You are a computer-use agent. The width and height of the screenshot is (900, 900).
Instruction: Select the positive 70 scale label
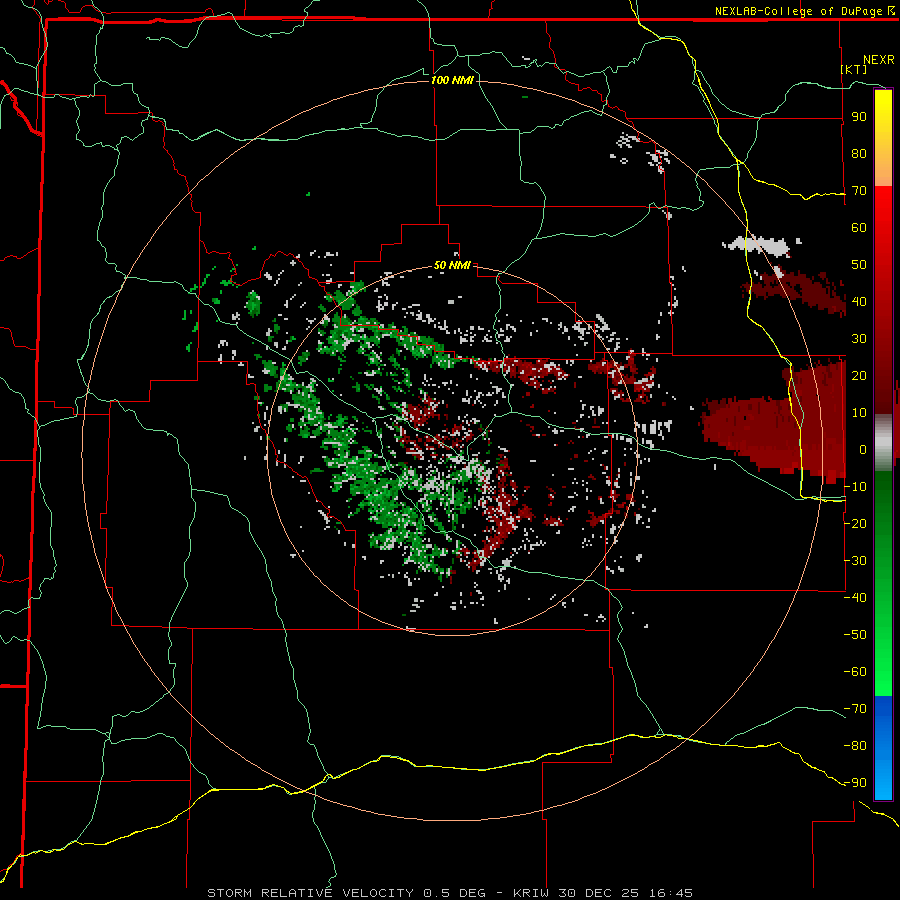[x=859, y=191]
